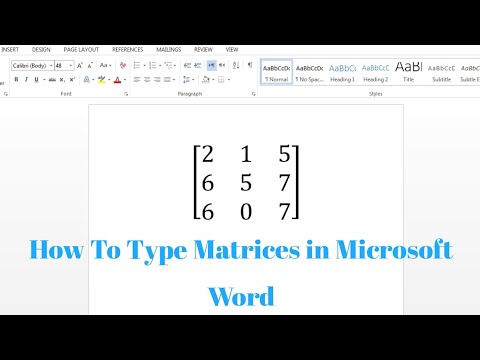
Task: Click the Line and Paragraph Spacing icon
Action: tap(186, 80)
